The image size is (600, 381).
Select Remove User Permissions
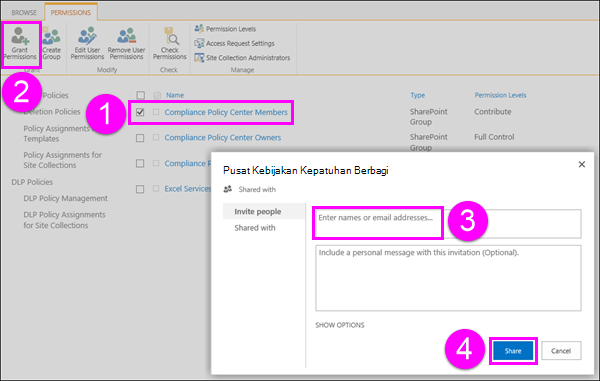[126, 43]
